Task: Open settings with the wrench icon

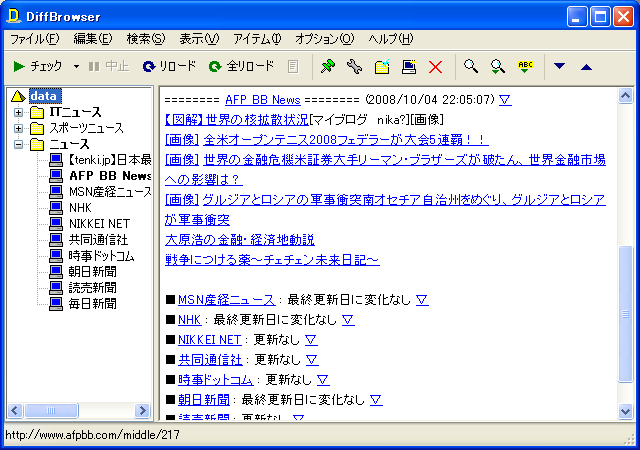Action: (x=354, y=66)
